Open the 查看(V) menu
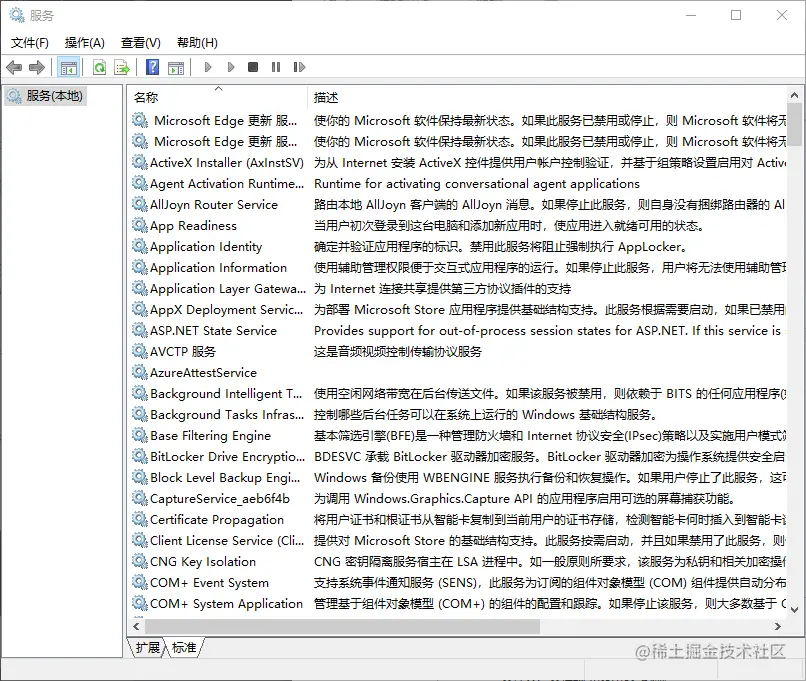 point(141,43)
